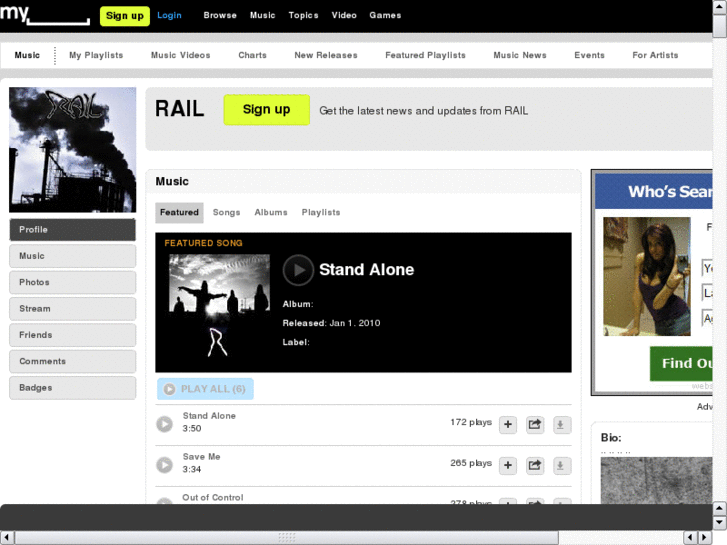
Task: Switch to the Albums tab
Action: 271,212
